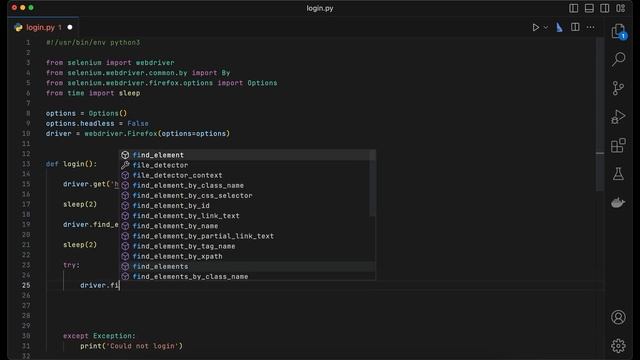Click 'from selenium import webdriver' line

point(110,63)
